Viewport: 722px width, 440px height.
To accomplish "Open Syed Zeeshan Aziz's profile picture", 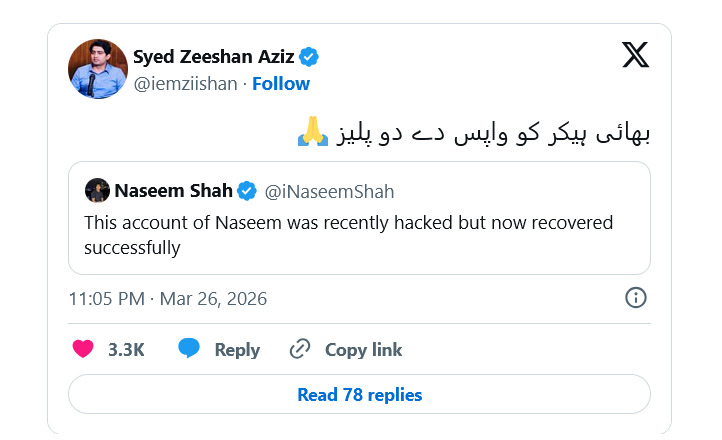I will (98, 69).
